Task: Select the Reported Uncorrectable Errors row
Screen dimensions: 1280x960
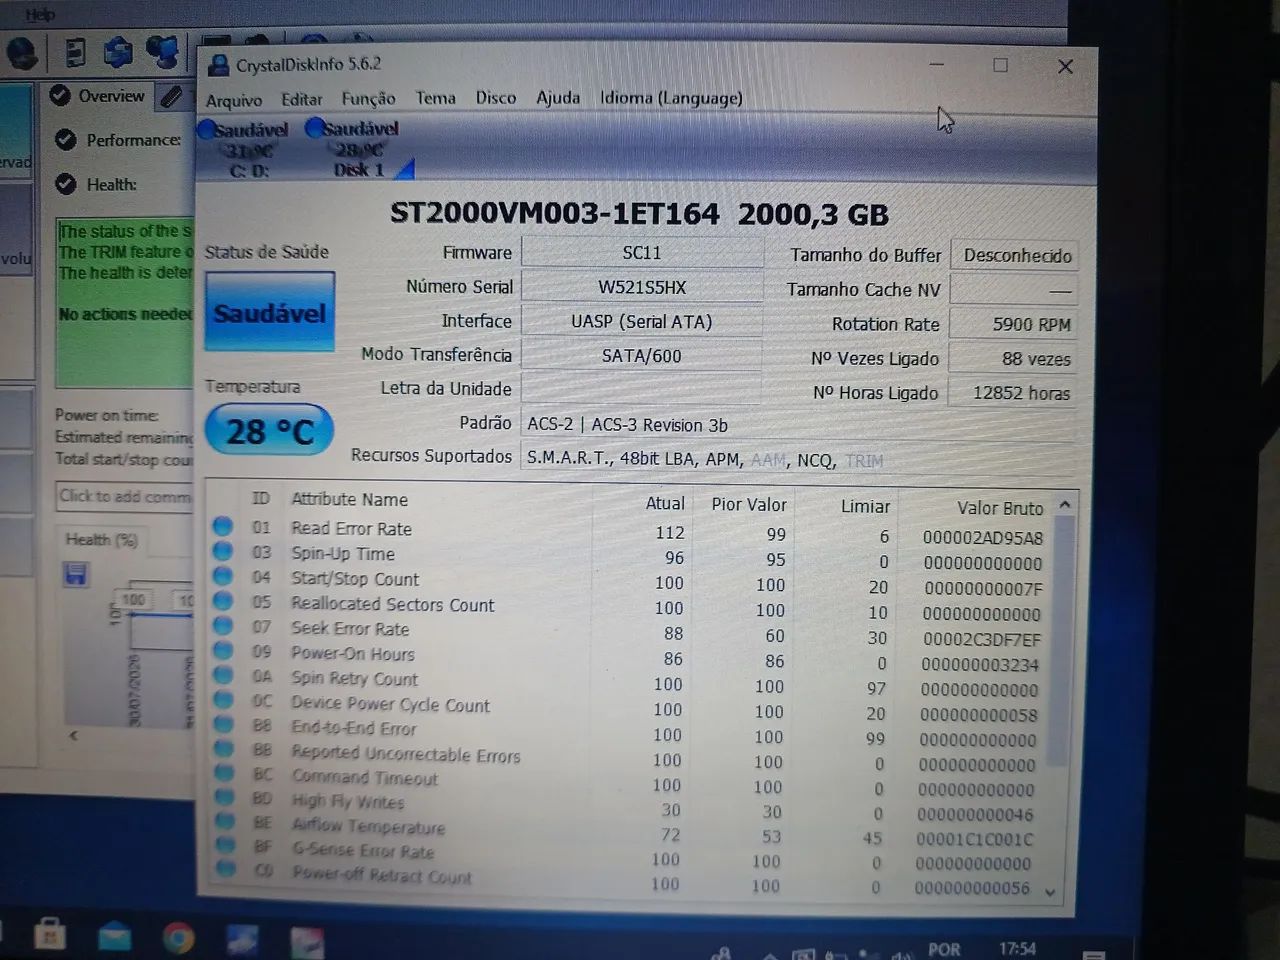Action: click(628, 757)
